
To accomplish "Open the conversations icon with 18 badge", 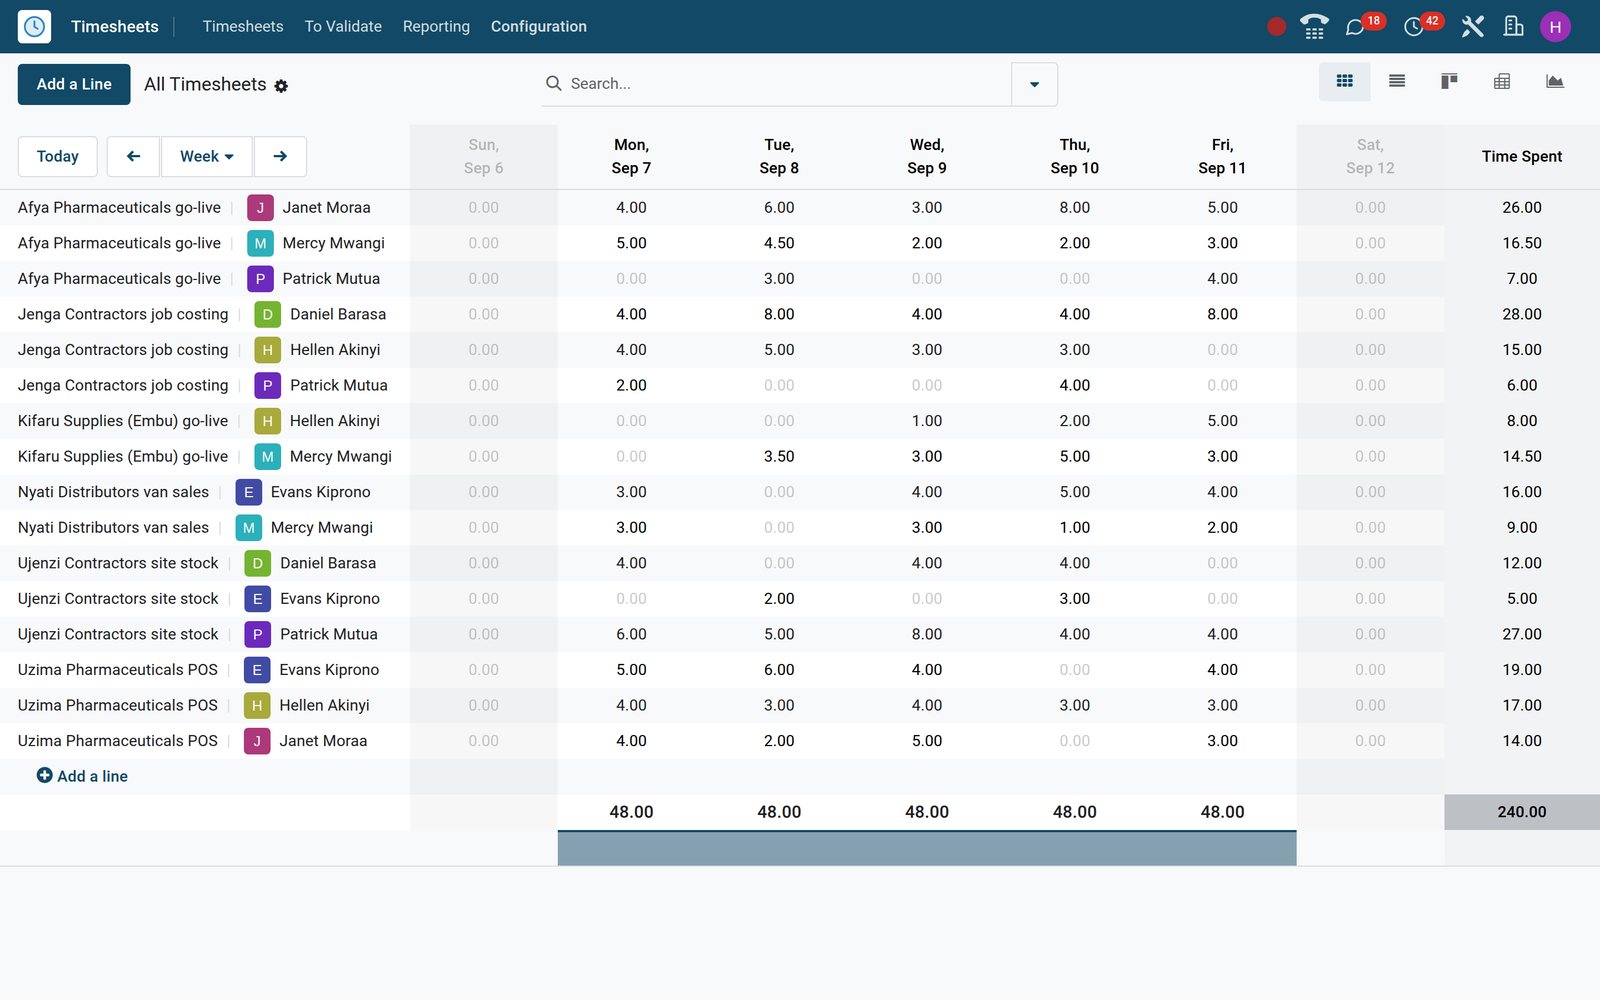I will tap(1355, 27).
